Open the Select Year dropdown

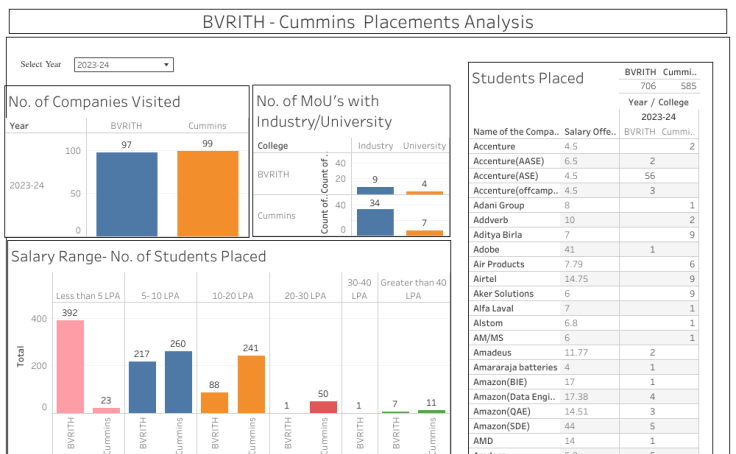point(124,65)
